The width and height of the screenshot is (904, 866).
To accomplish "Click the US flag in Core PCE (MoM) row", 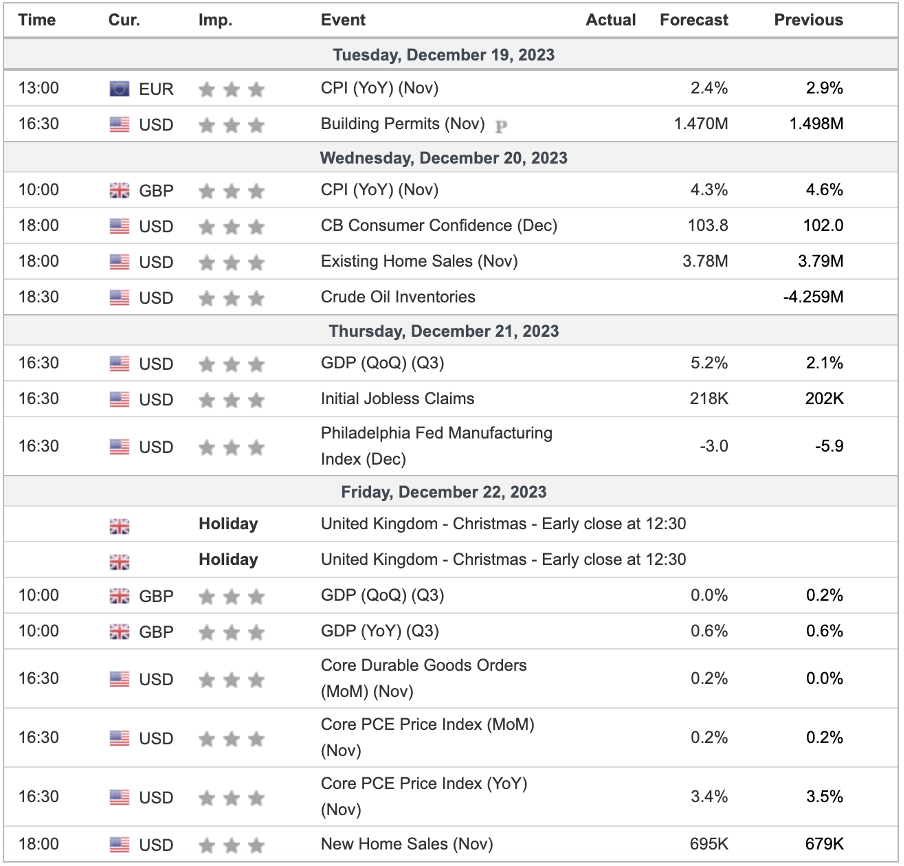I will [119, 738].
